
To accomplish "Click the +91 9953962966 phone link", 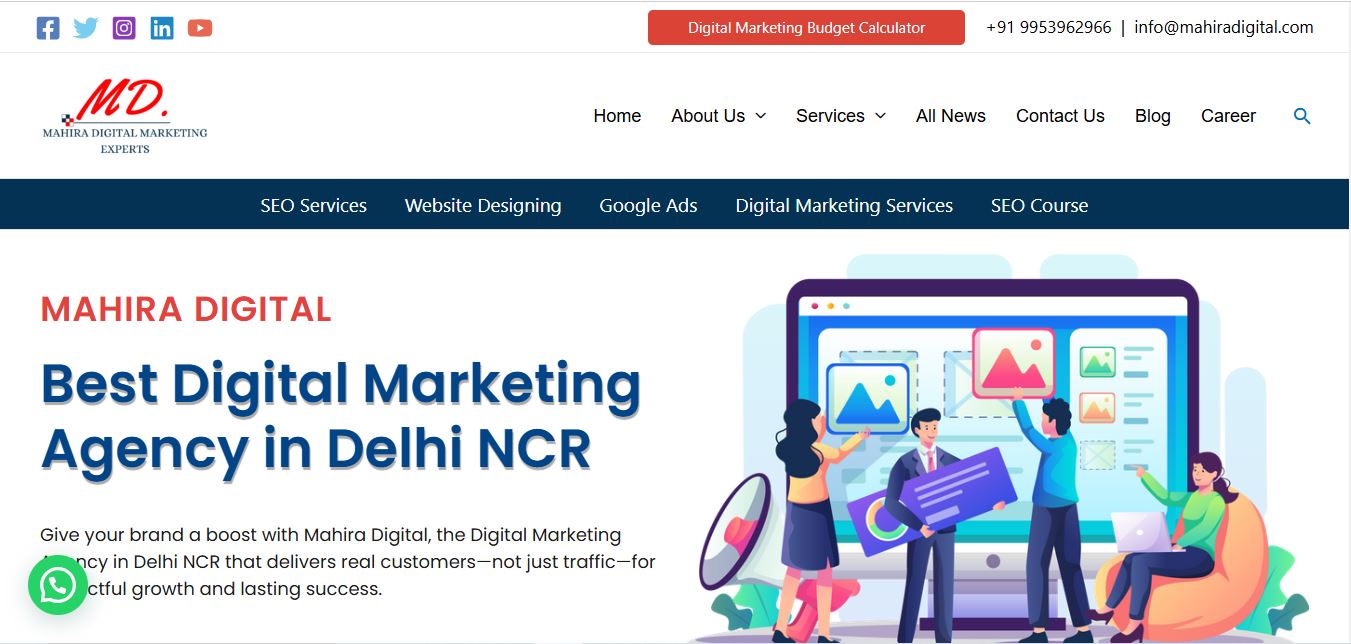I will pos(1049,28).
